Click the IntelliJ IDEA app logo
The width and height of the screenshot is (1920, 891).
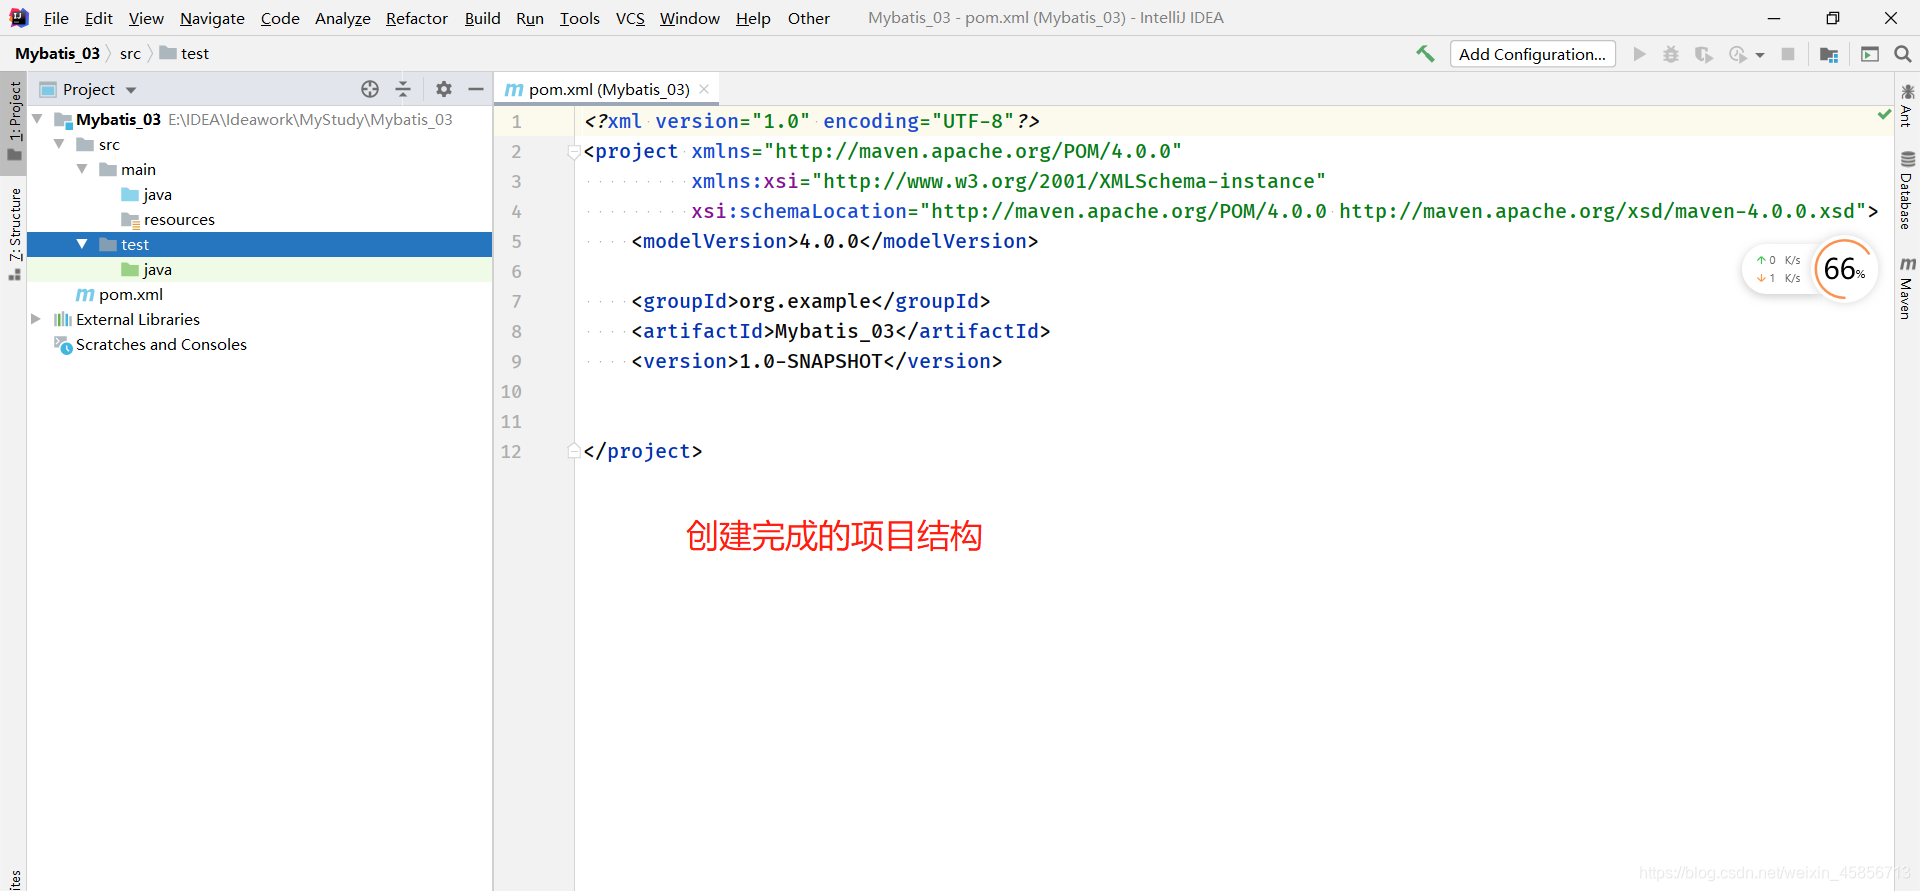(x=19, y=18)
